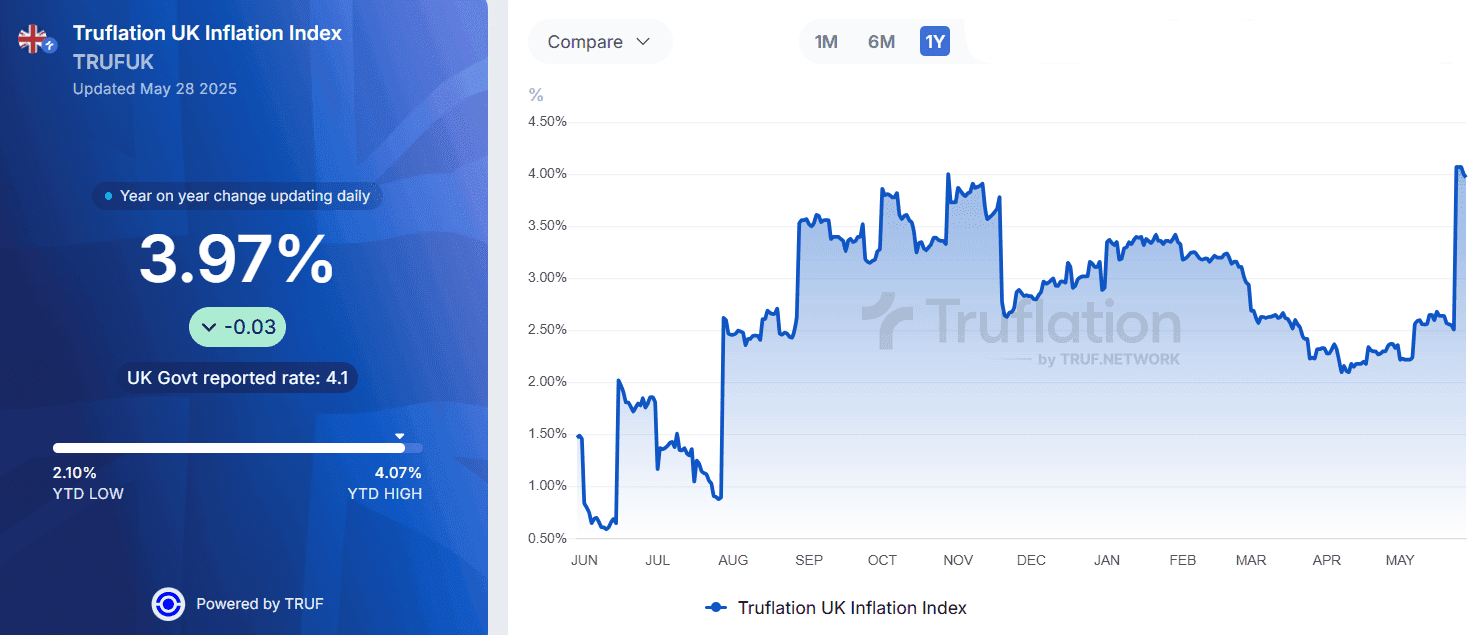Toggle Truflation UK Inflation Index legend series
The width and height of the screenshot is (1477, 635).
pyautogui.click(x=851, y=607)
